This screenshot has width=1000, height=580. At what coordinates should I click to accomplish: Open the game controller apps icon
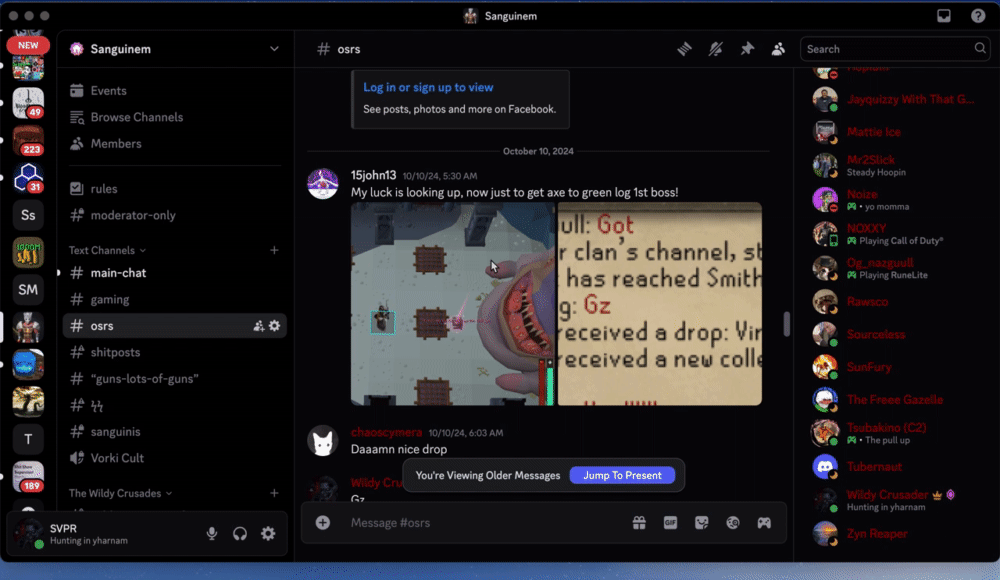tap(764, 523)
